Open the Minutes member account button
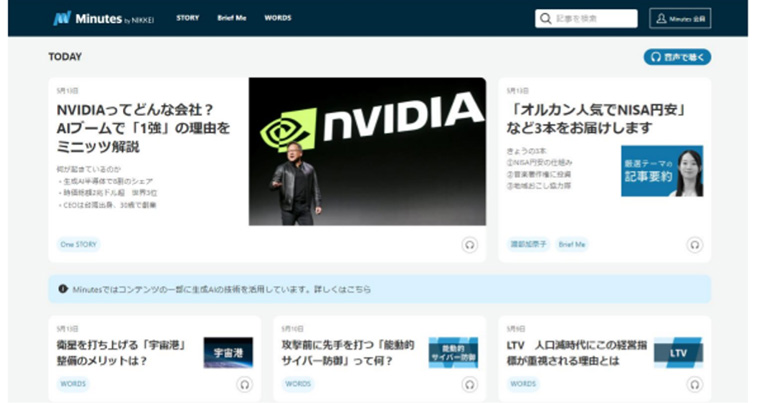The height and width of the screenshot is (403, 760). [x=680, y=18]
